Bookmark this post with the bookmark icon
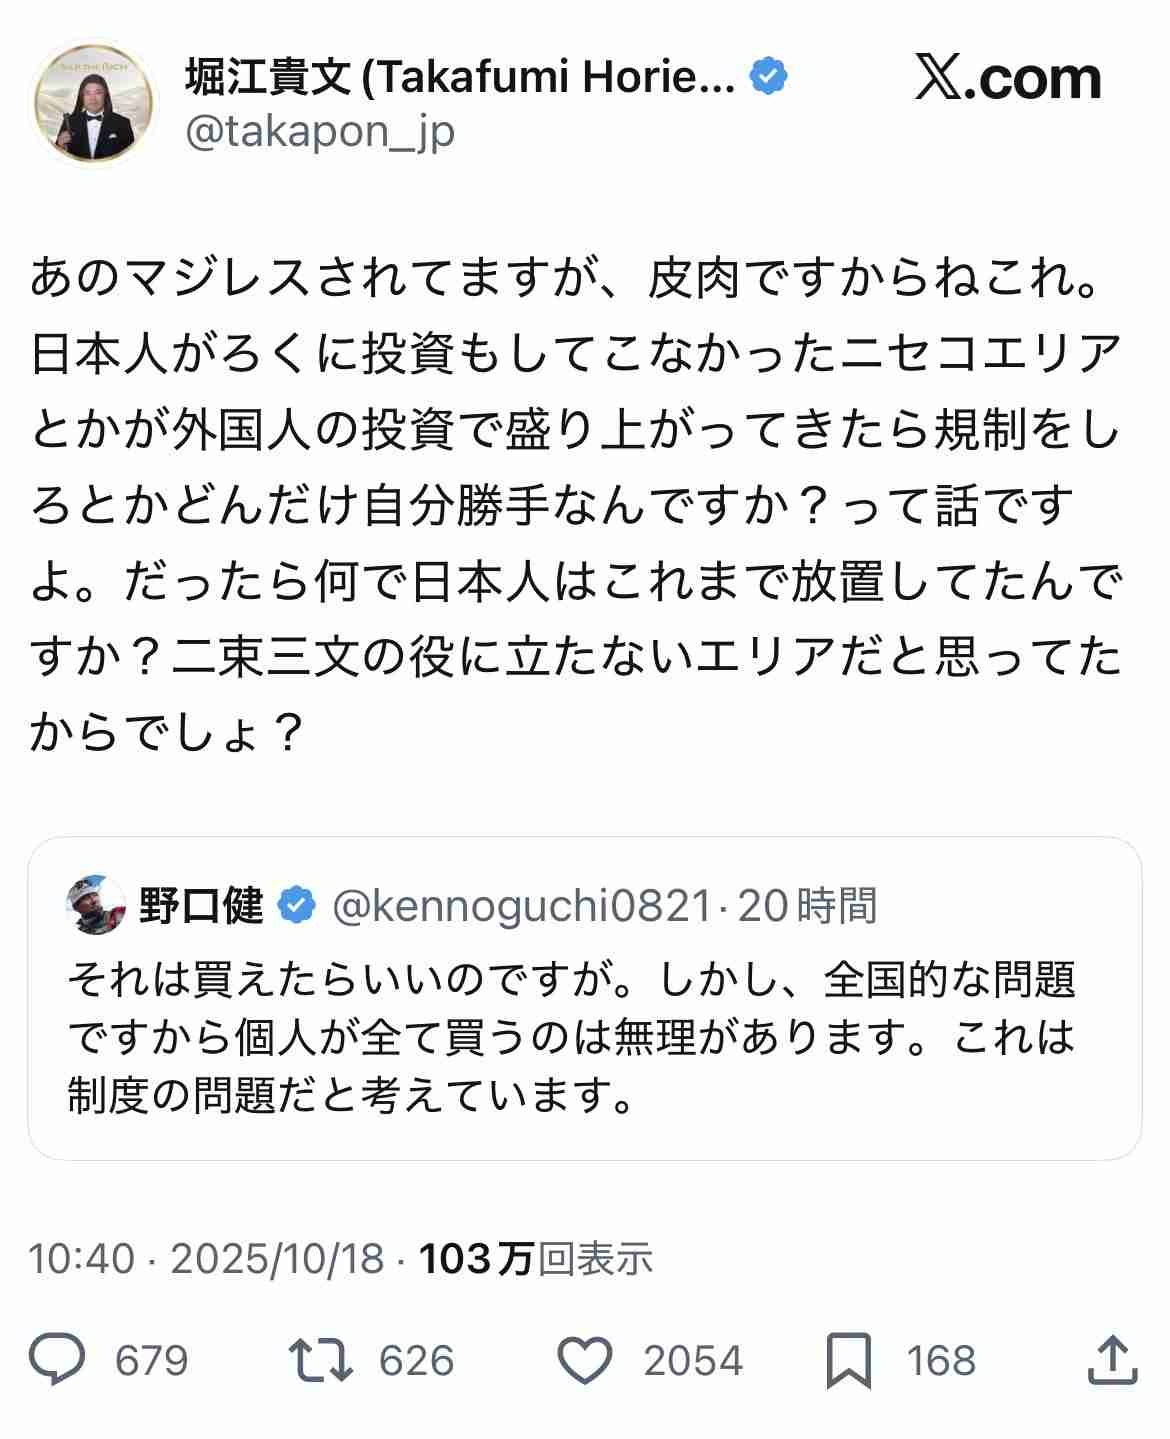 (849, 1360)
